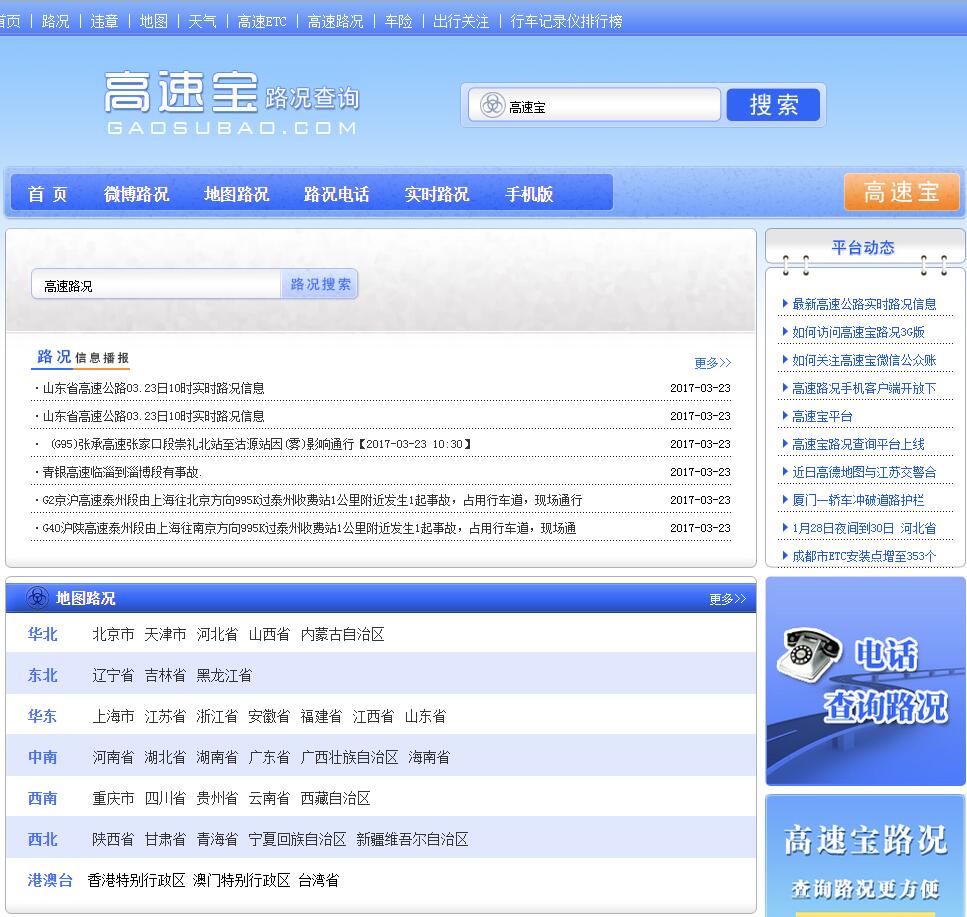Switch to the 实时路况 tab
This screenshot has height=917, width=967.
(436, 194)
